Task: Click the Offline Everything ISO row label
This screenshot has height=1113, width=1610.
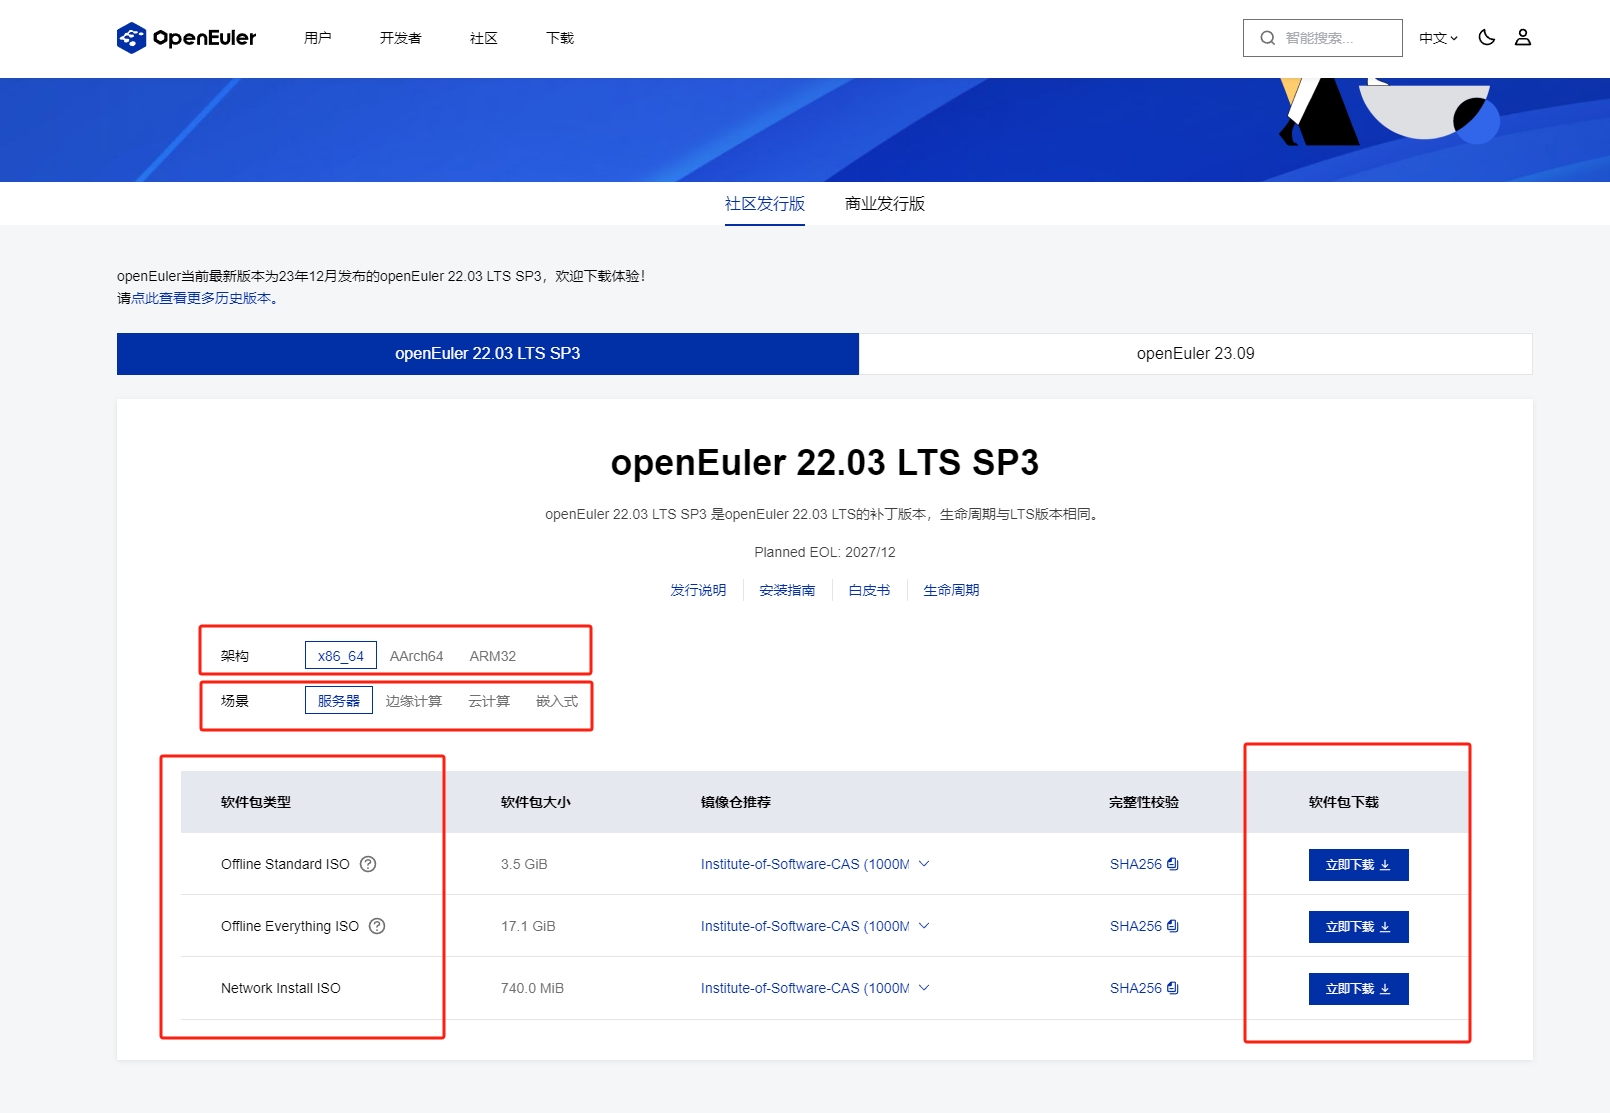Action: (x=290, y=926)
